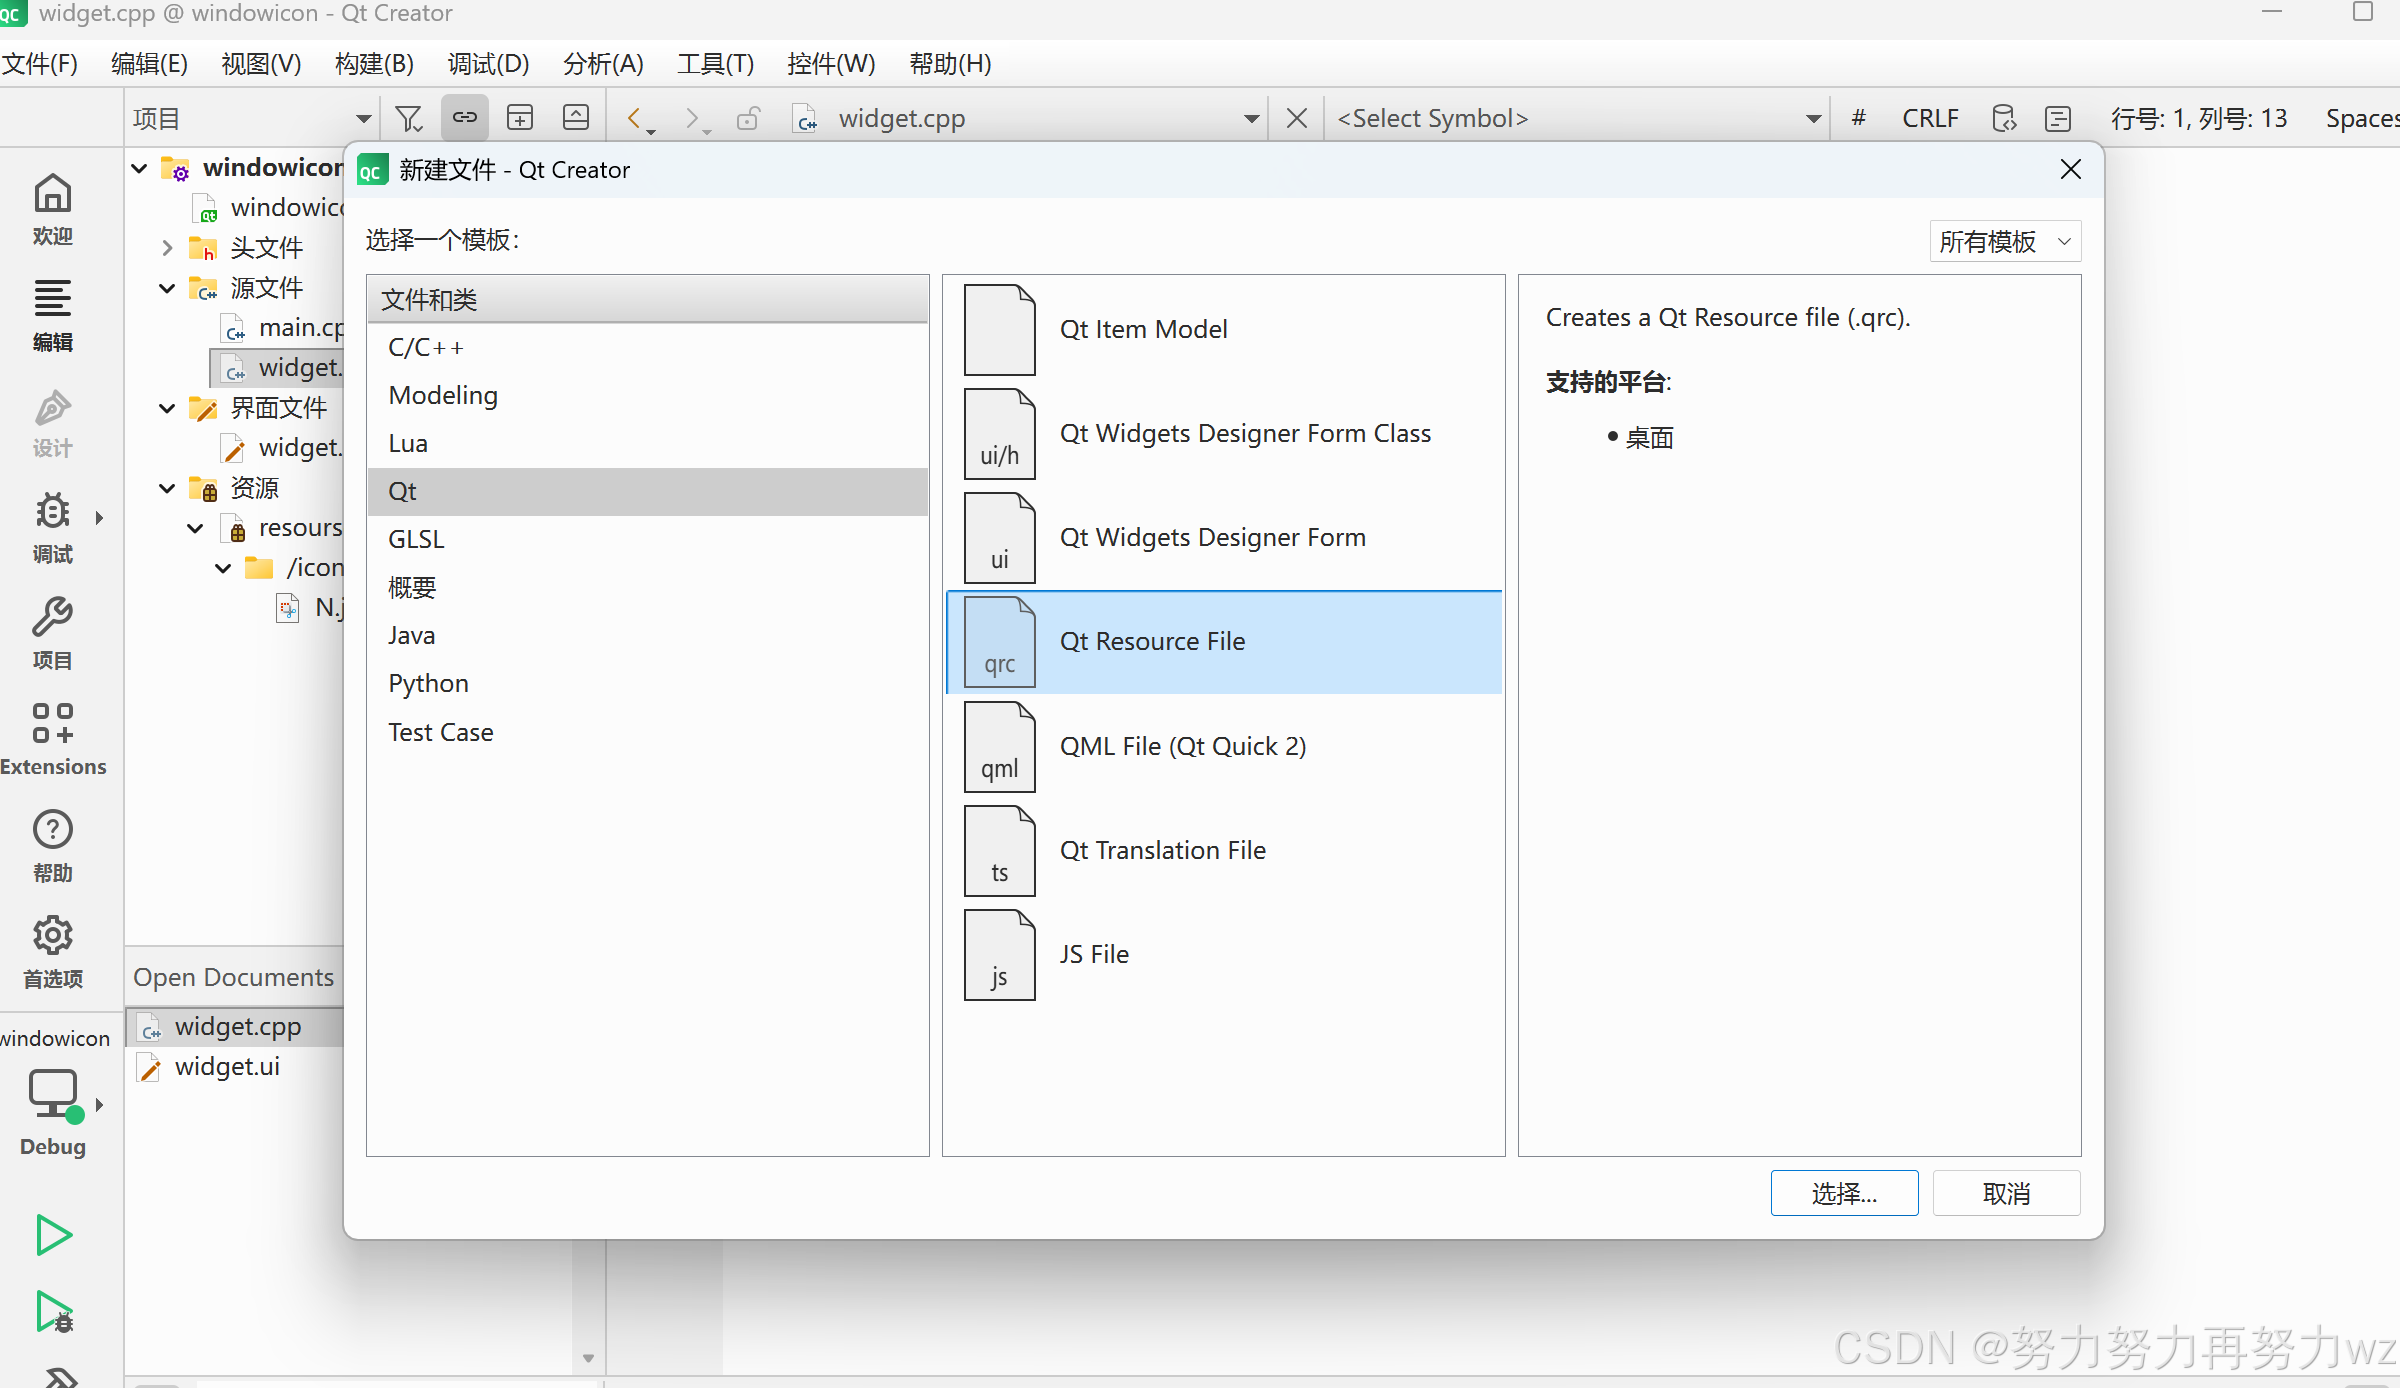Click the 取消 button
This screenshot has width=2400, height=1388.
pyautogui.click(x=2007, y=1193)
